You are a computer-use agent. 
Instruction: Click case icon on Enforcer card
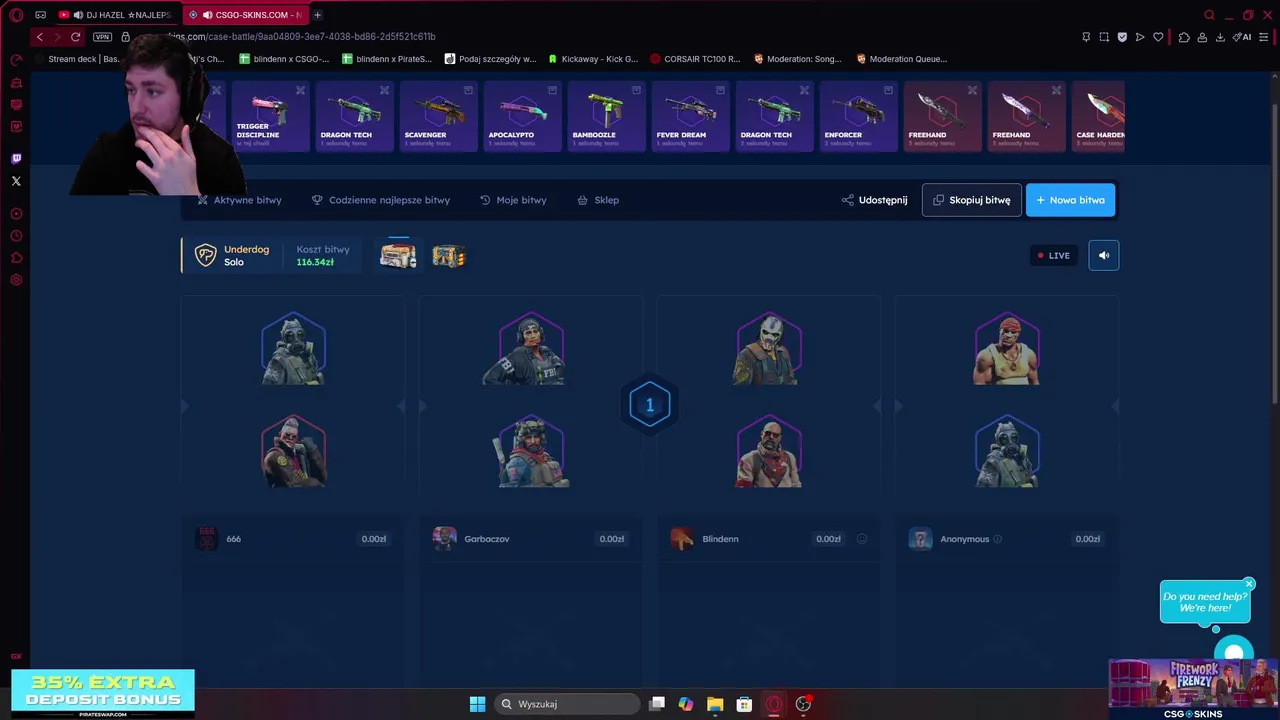888,90
